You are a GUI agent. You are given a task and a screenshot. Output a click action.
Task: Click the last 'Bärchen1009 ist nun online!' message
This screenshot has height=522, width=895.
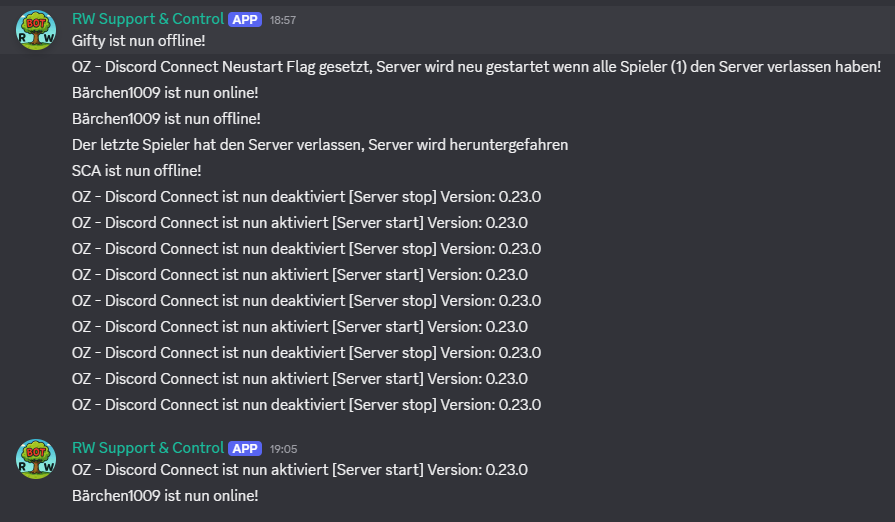165,496
